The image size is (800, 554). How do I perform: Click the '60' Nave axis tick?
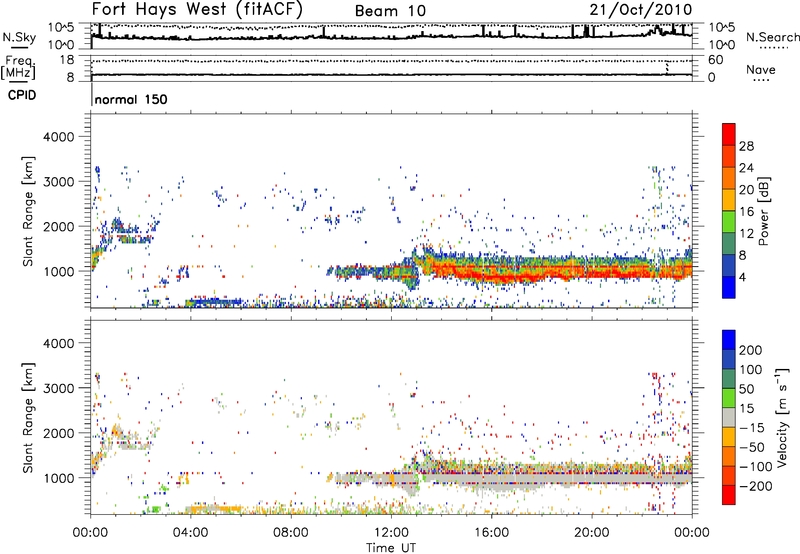(x=715, y=60)
